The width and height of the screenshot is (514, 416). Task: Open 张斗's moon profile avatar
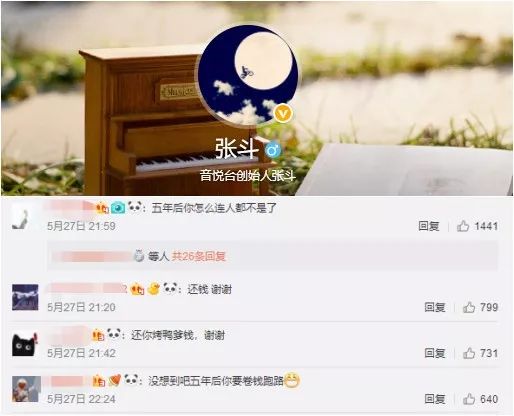click(248, 74)
